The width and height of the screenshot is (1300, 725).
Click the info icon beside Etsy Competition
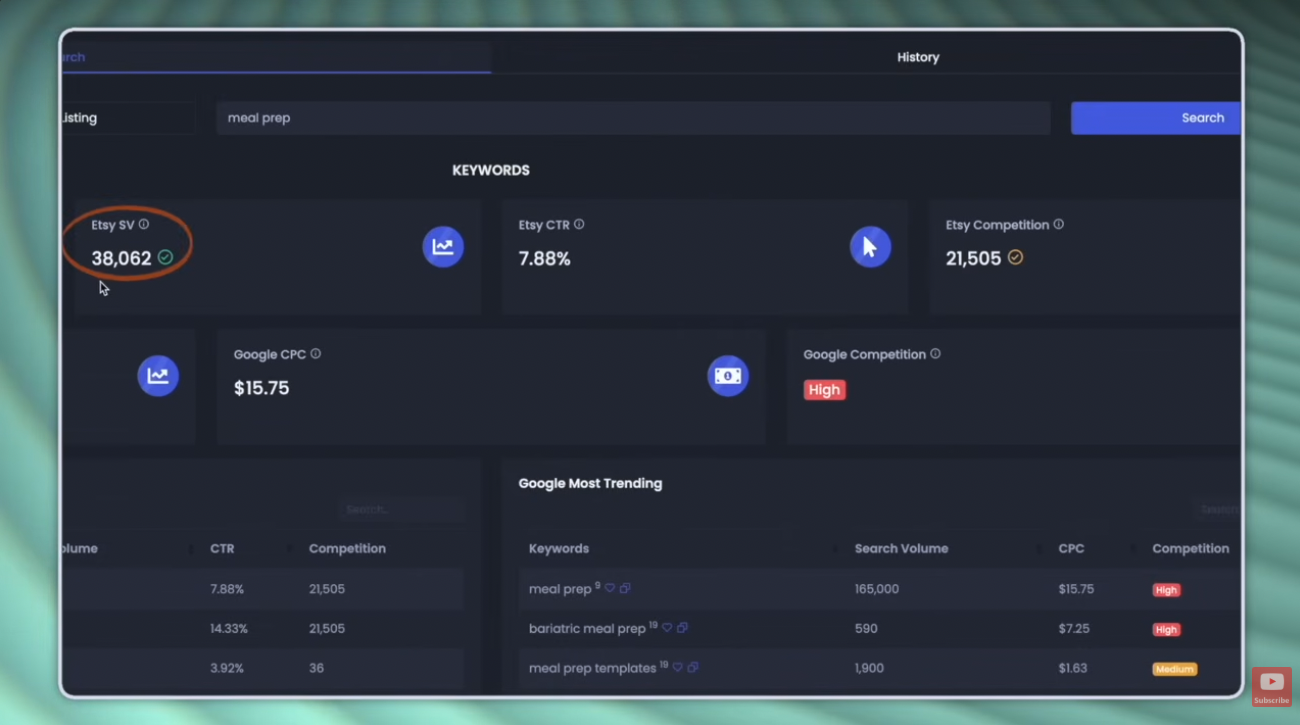(1059, 225)
